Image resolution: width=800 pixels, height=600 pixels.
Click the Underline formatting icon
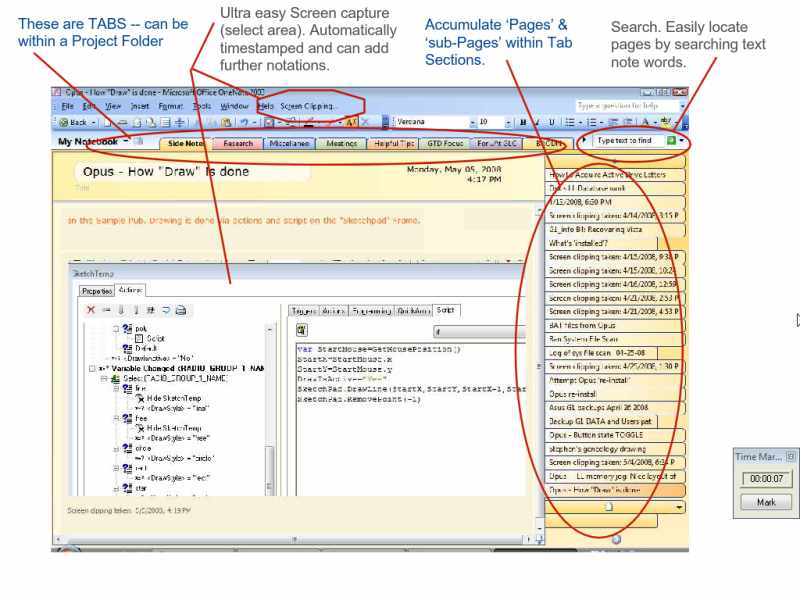pyautogui.click(x=552, y=122)
